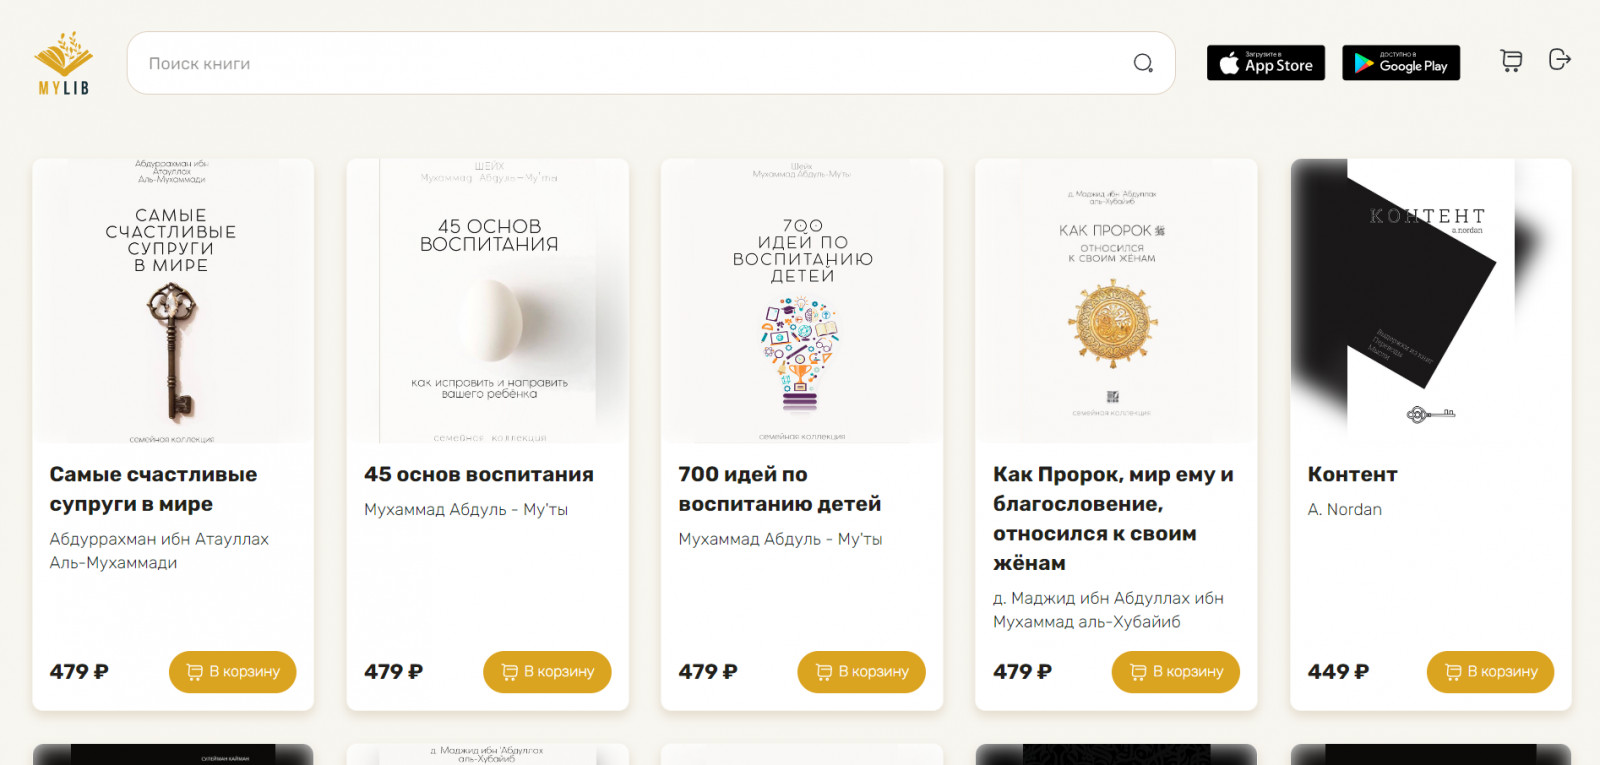This screenshot has height=765, width=1600.
Task: Open the gold medallion cover thumbnail
Action: pyautogui.click(x=1116, y=301)
